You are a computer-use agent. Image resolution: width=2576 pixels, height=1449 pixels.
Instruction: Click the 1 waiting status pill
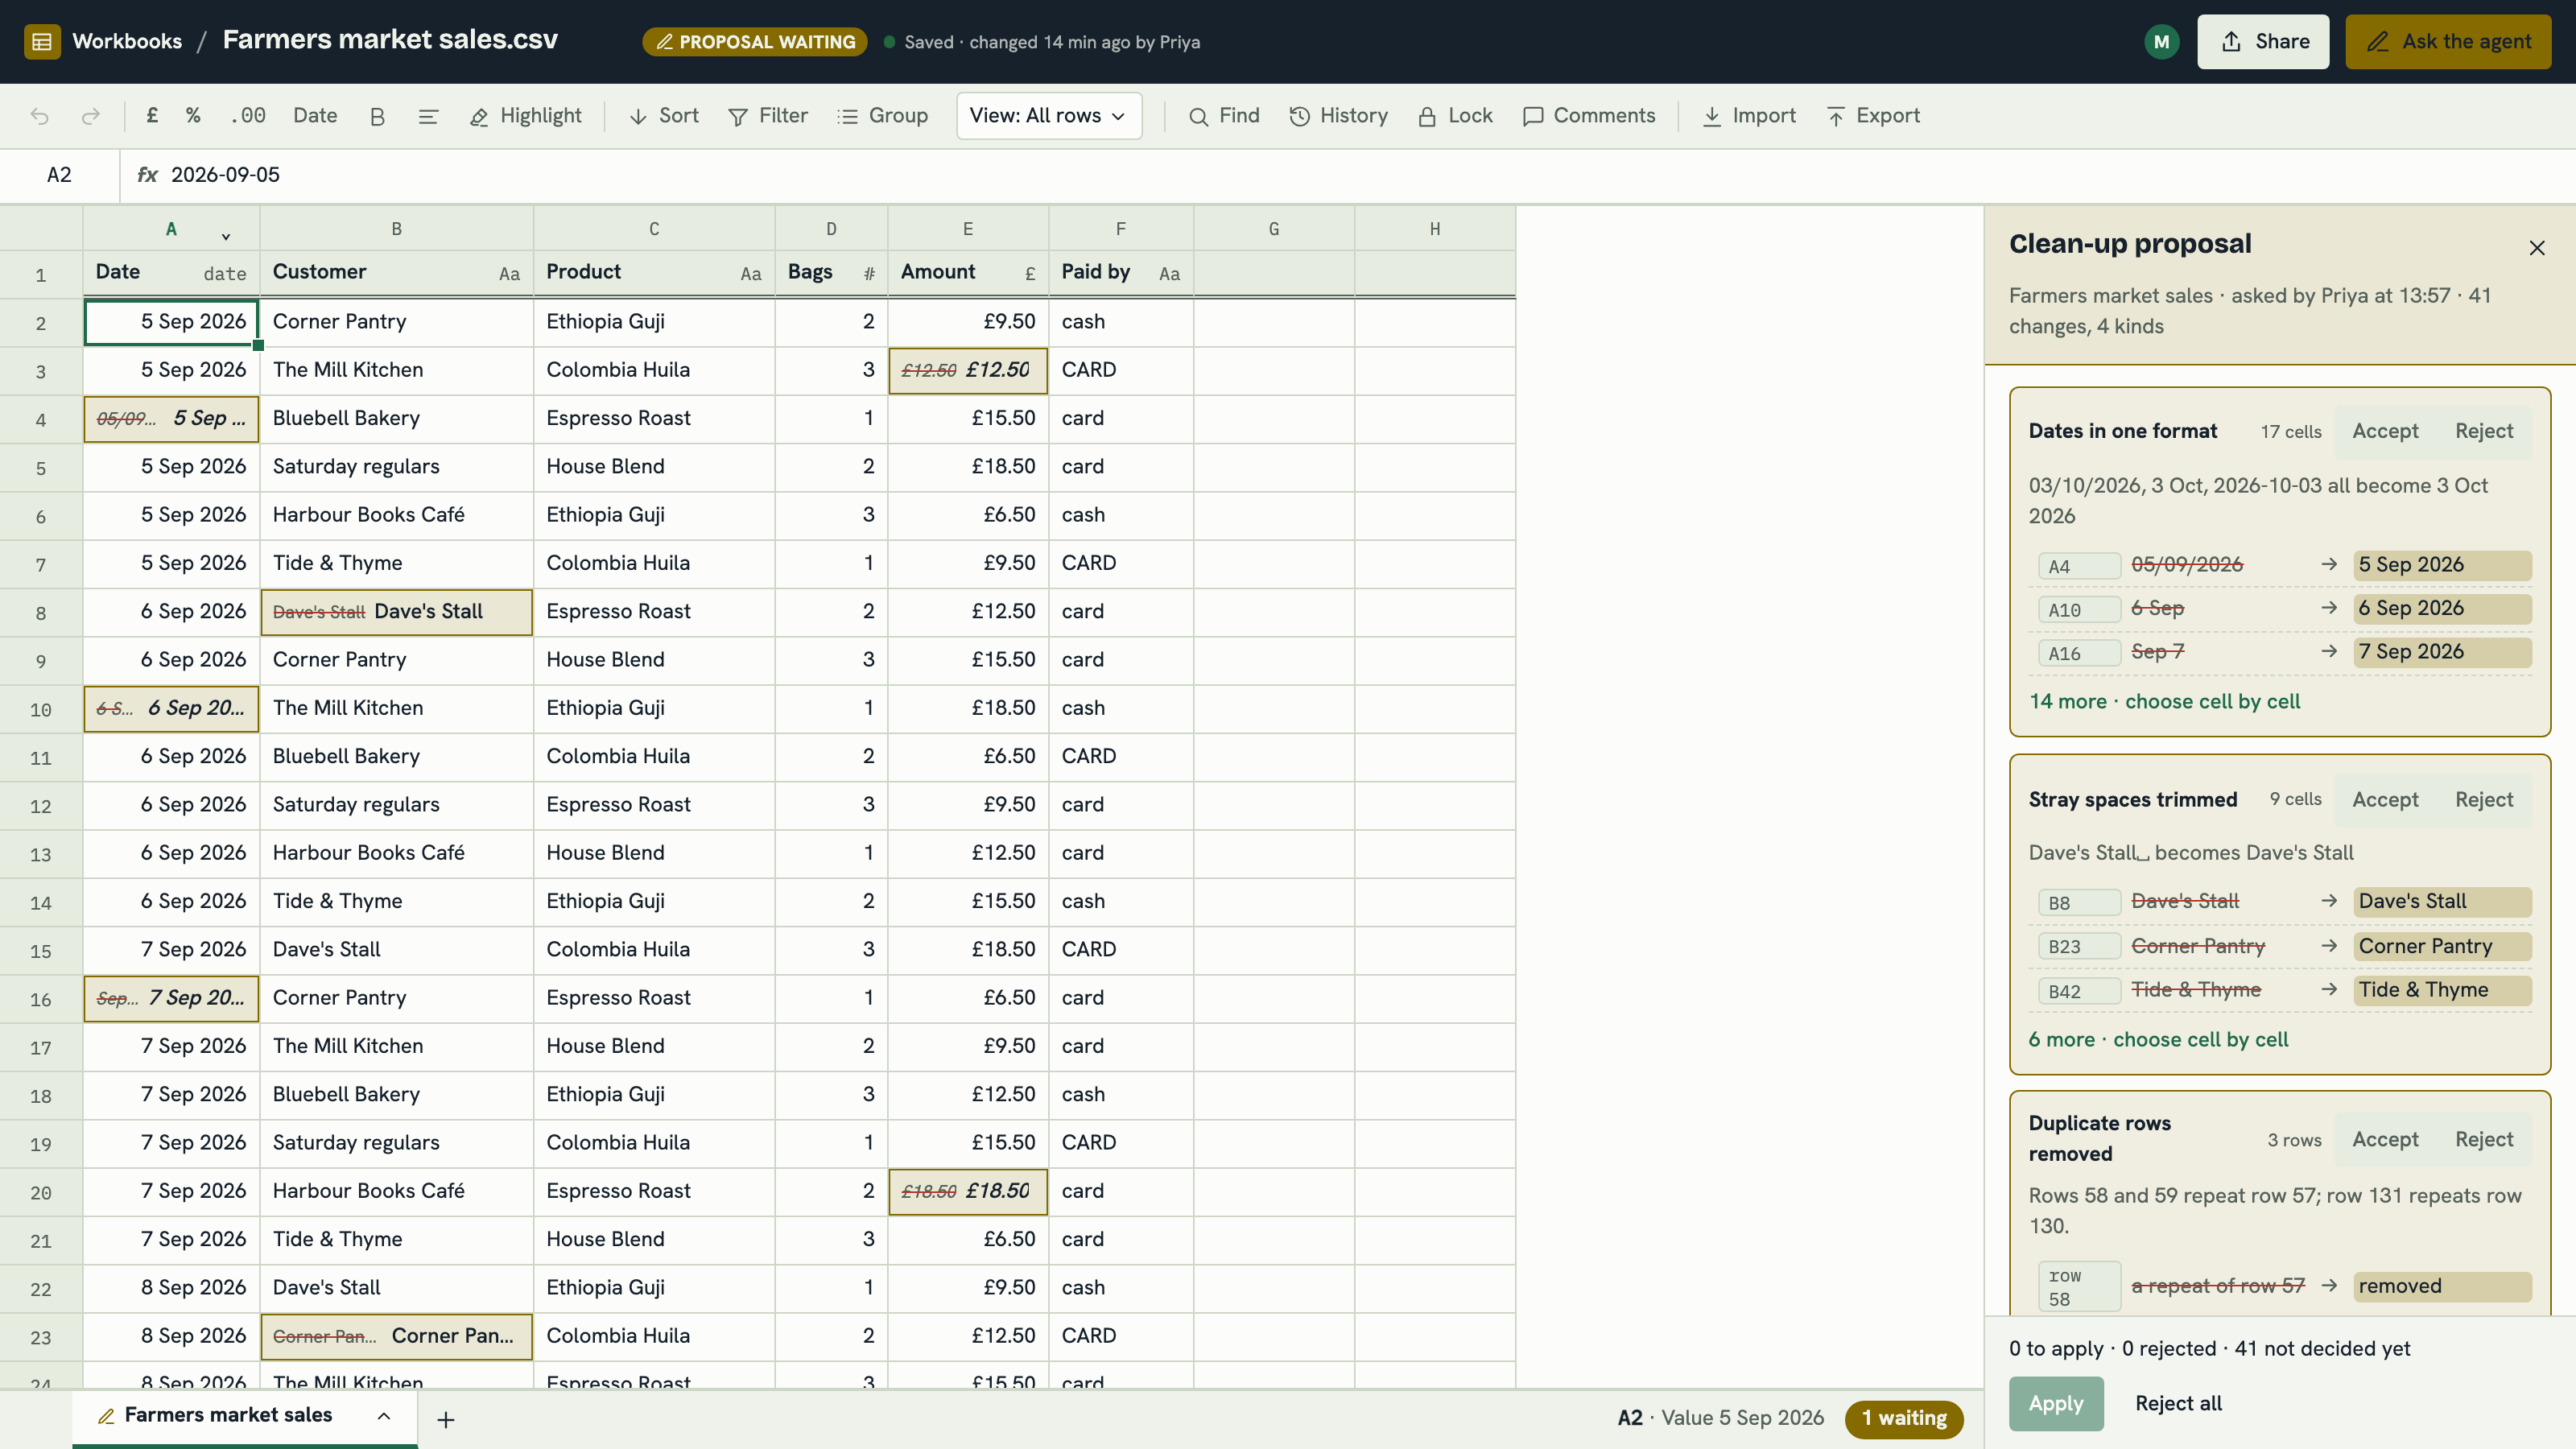point(1904,1418)
